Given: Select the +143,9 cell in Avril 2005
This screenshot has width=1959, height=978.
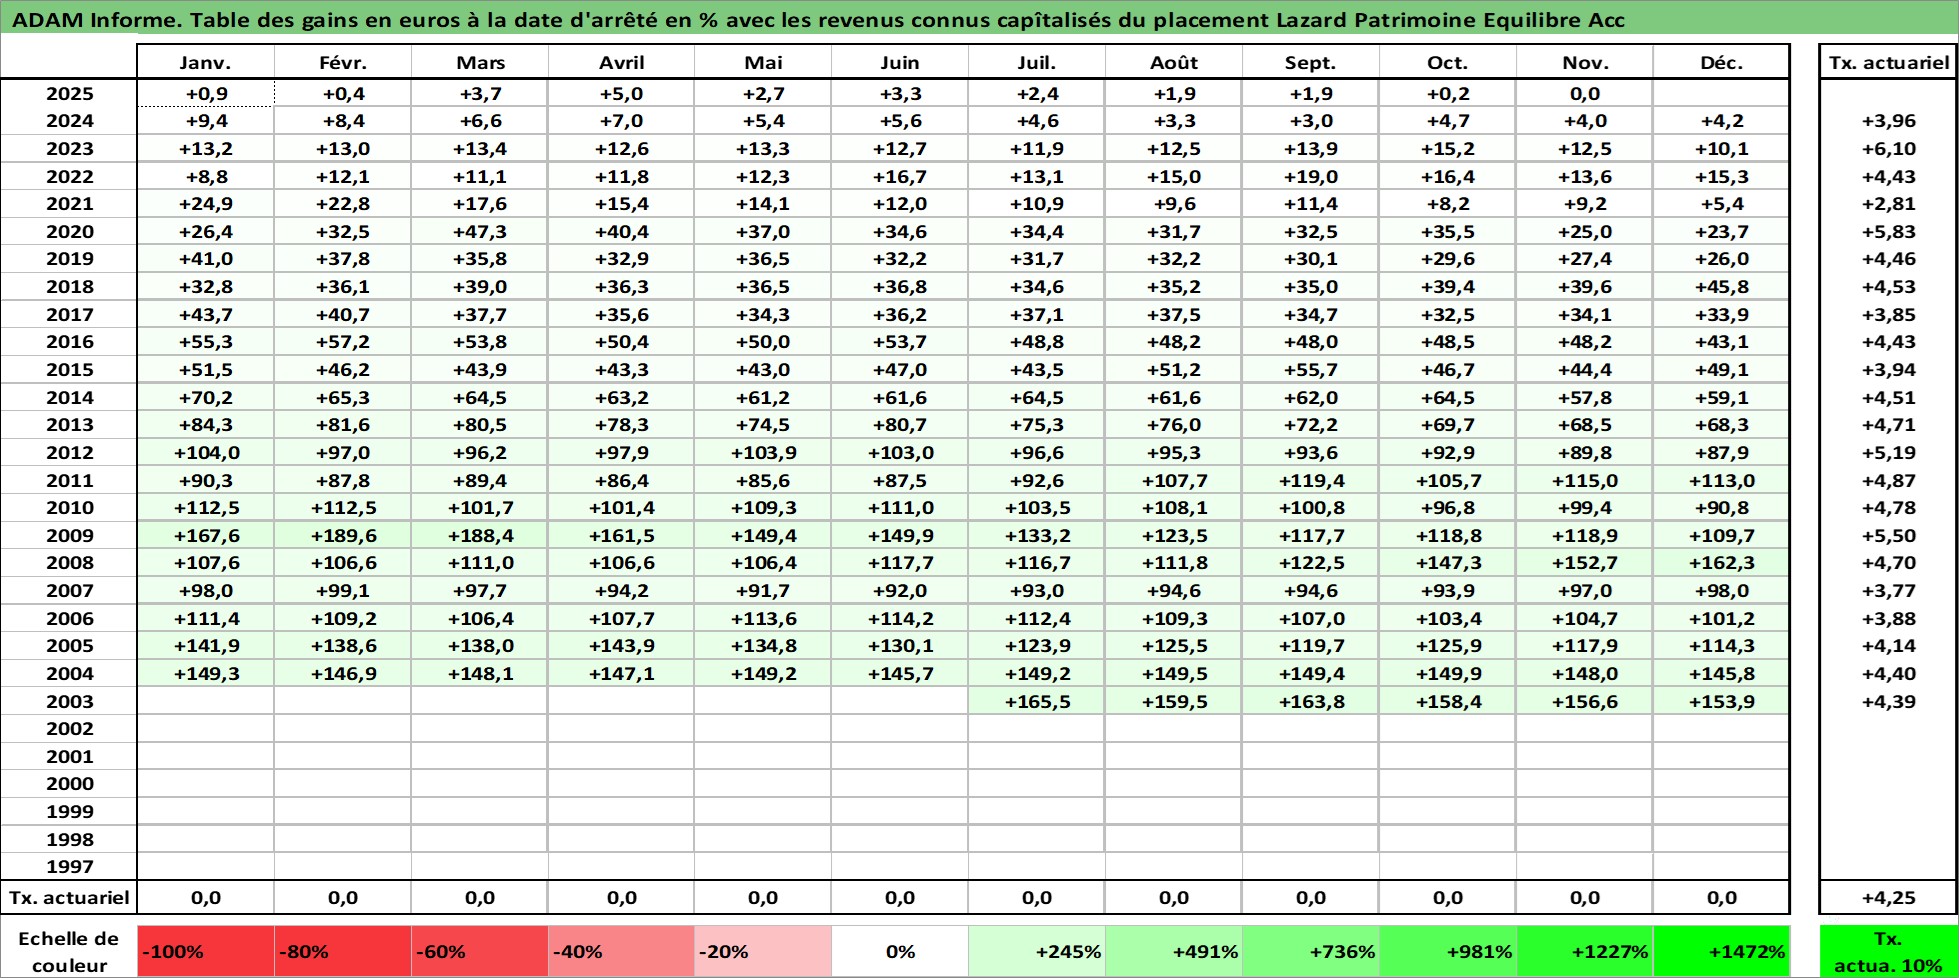Looking at the screenshot, I should tap(621, 645).
